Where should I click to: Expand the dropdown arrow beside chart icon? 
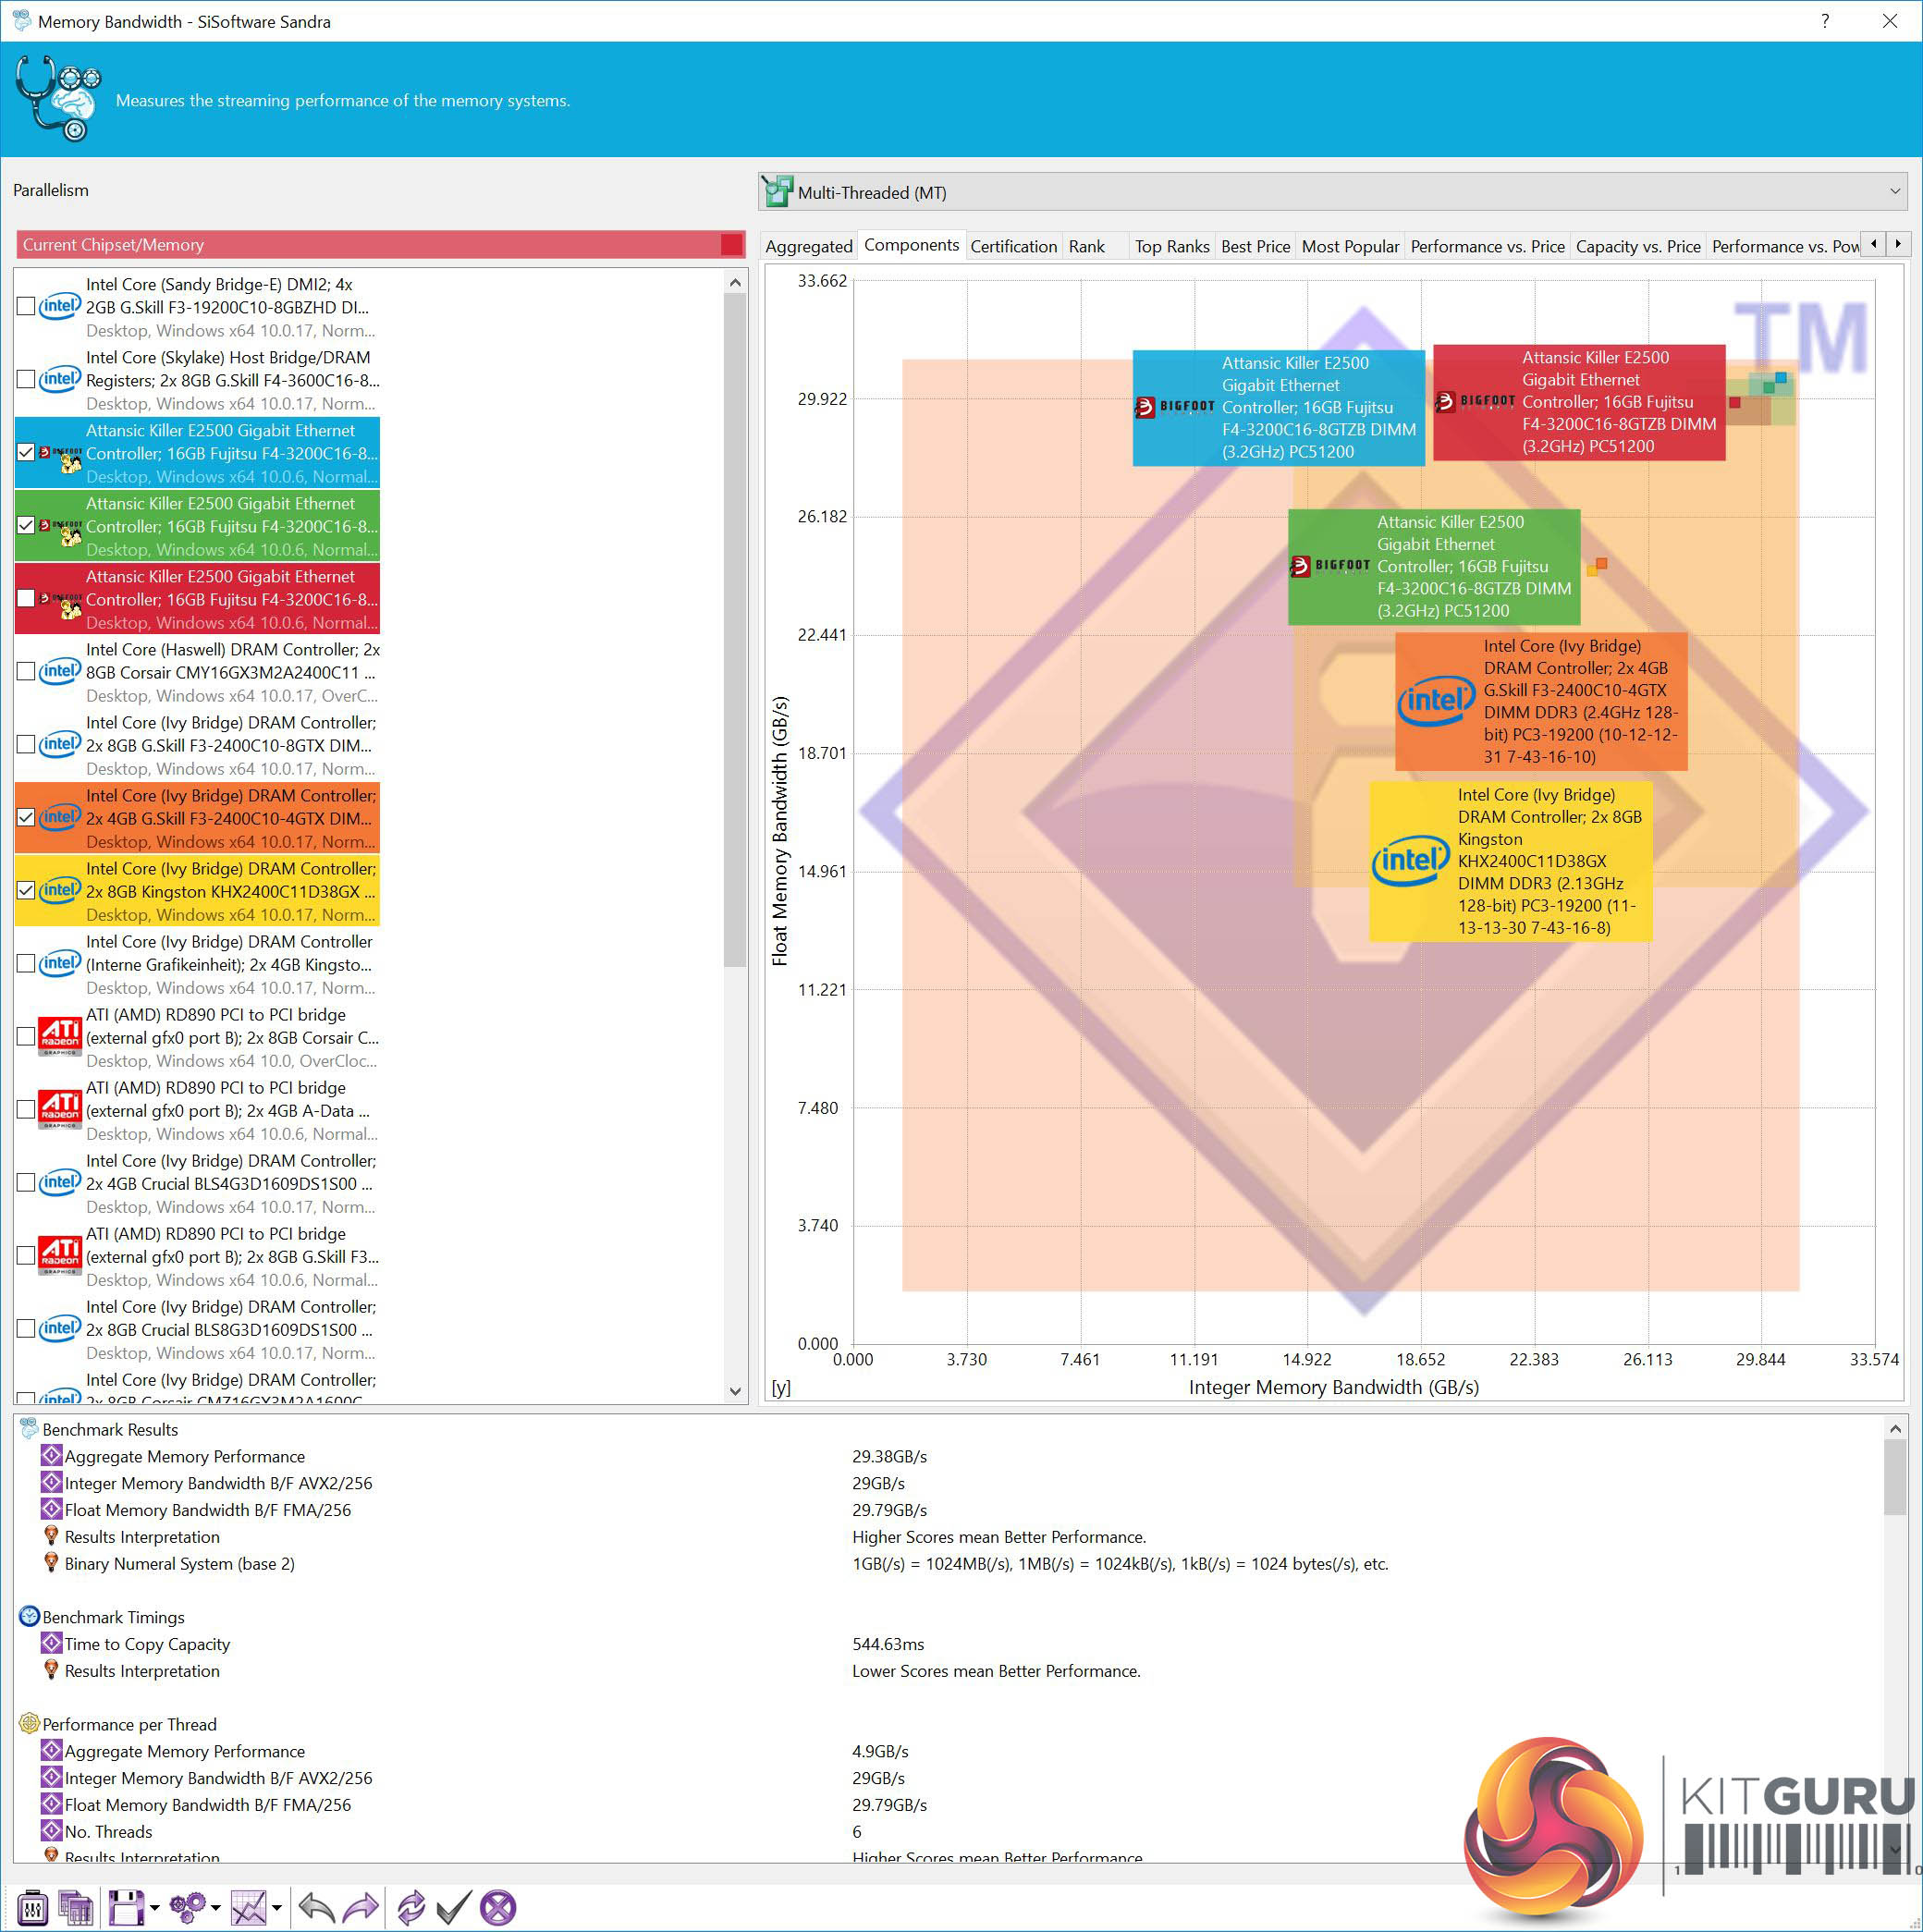[277, 1908]
